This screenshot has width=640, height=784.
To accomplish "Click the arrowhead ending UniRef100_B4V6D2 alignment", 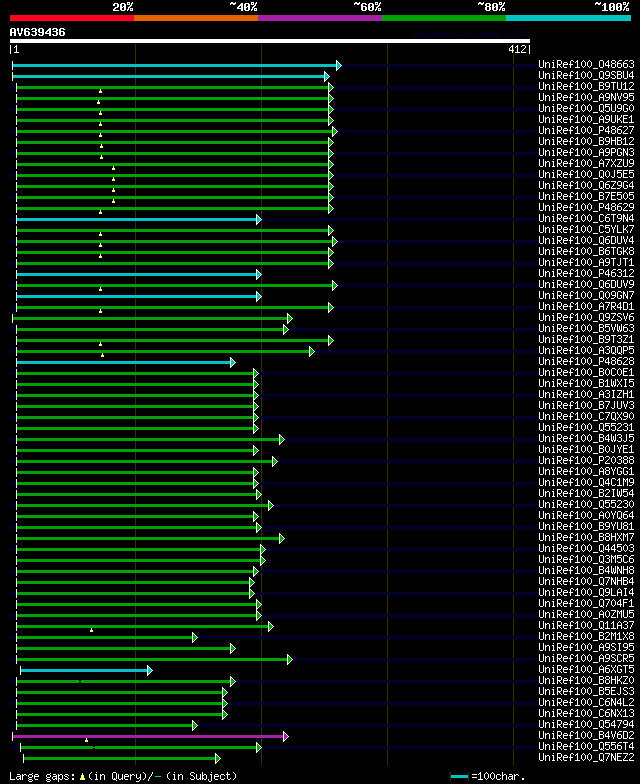I will [286, 736].
